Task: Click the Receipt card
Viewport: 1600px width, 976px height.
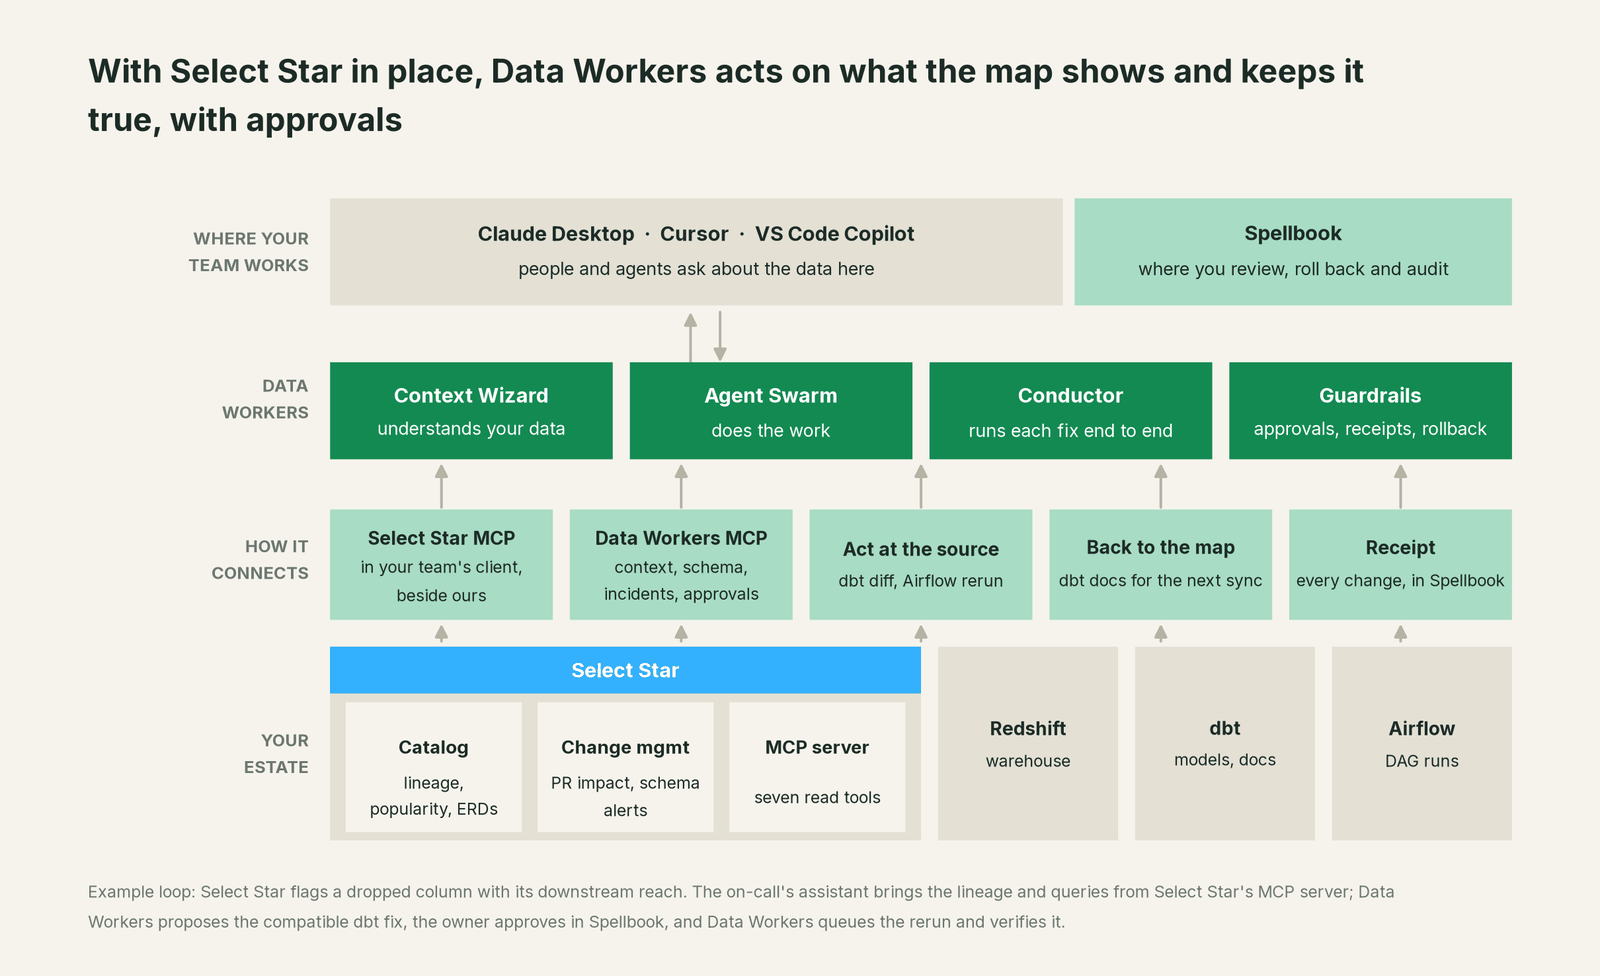Action: (x=1400, y=565)
